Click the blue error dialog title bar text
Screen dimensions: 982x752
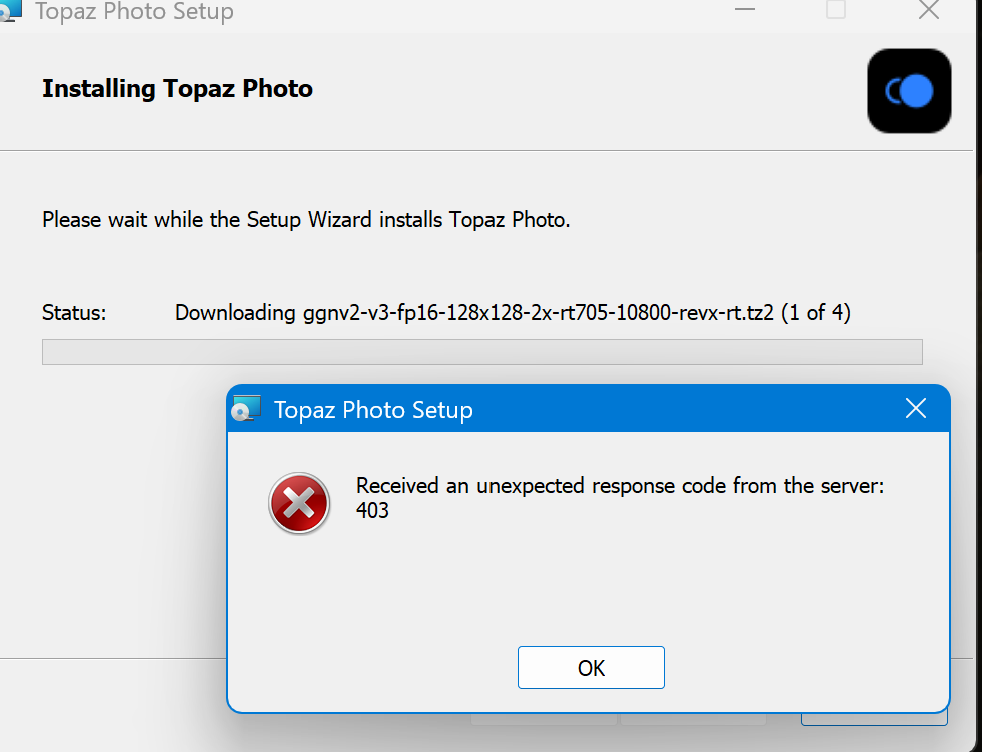373,409
